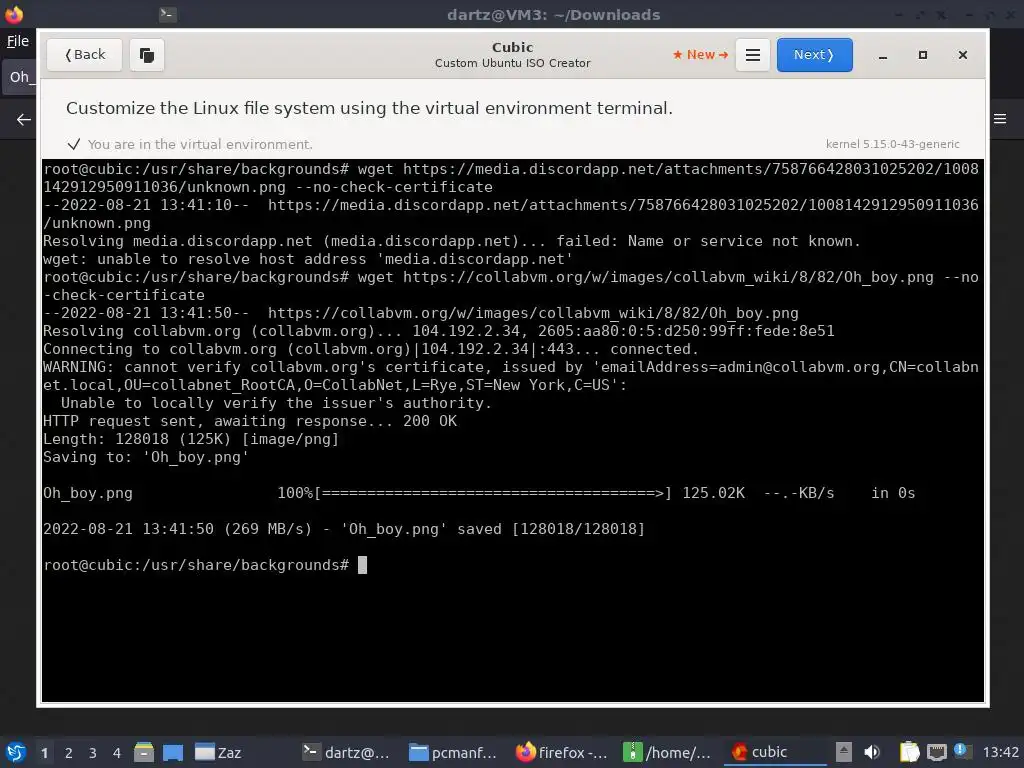Open the volume speaker tray icon
Viewport: 1024px width, 768px height.
click(872, 752)
